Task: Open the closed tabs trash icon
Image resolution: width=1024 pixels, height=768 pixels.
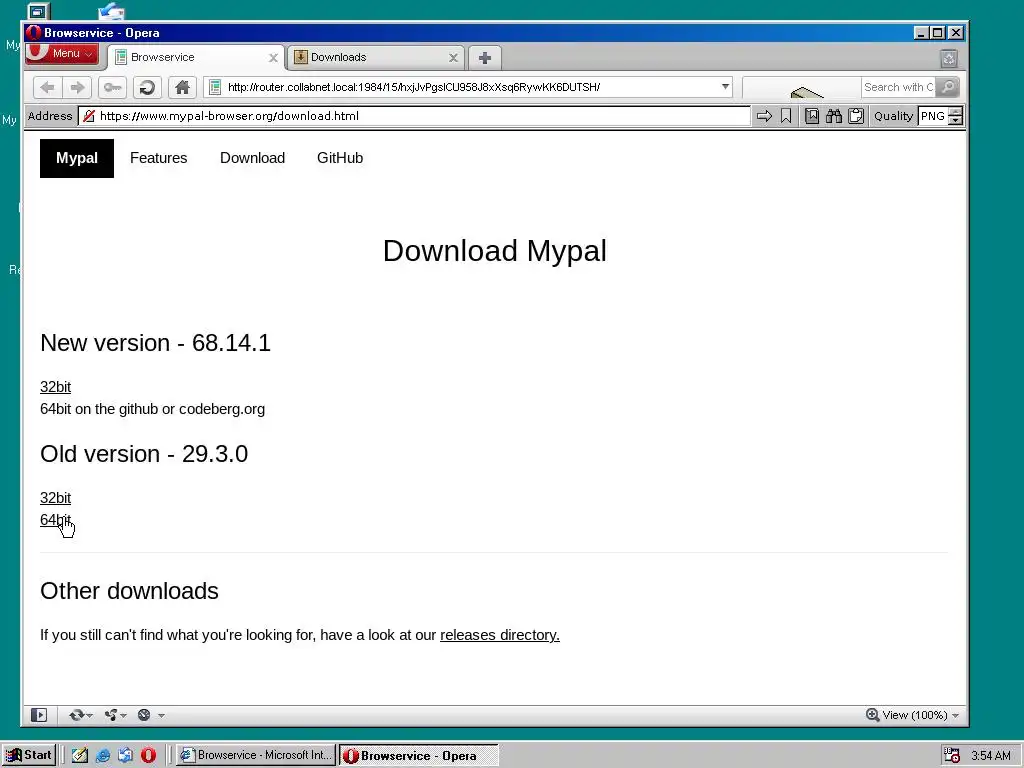Action: (949, 59)
